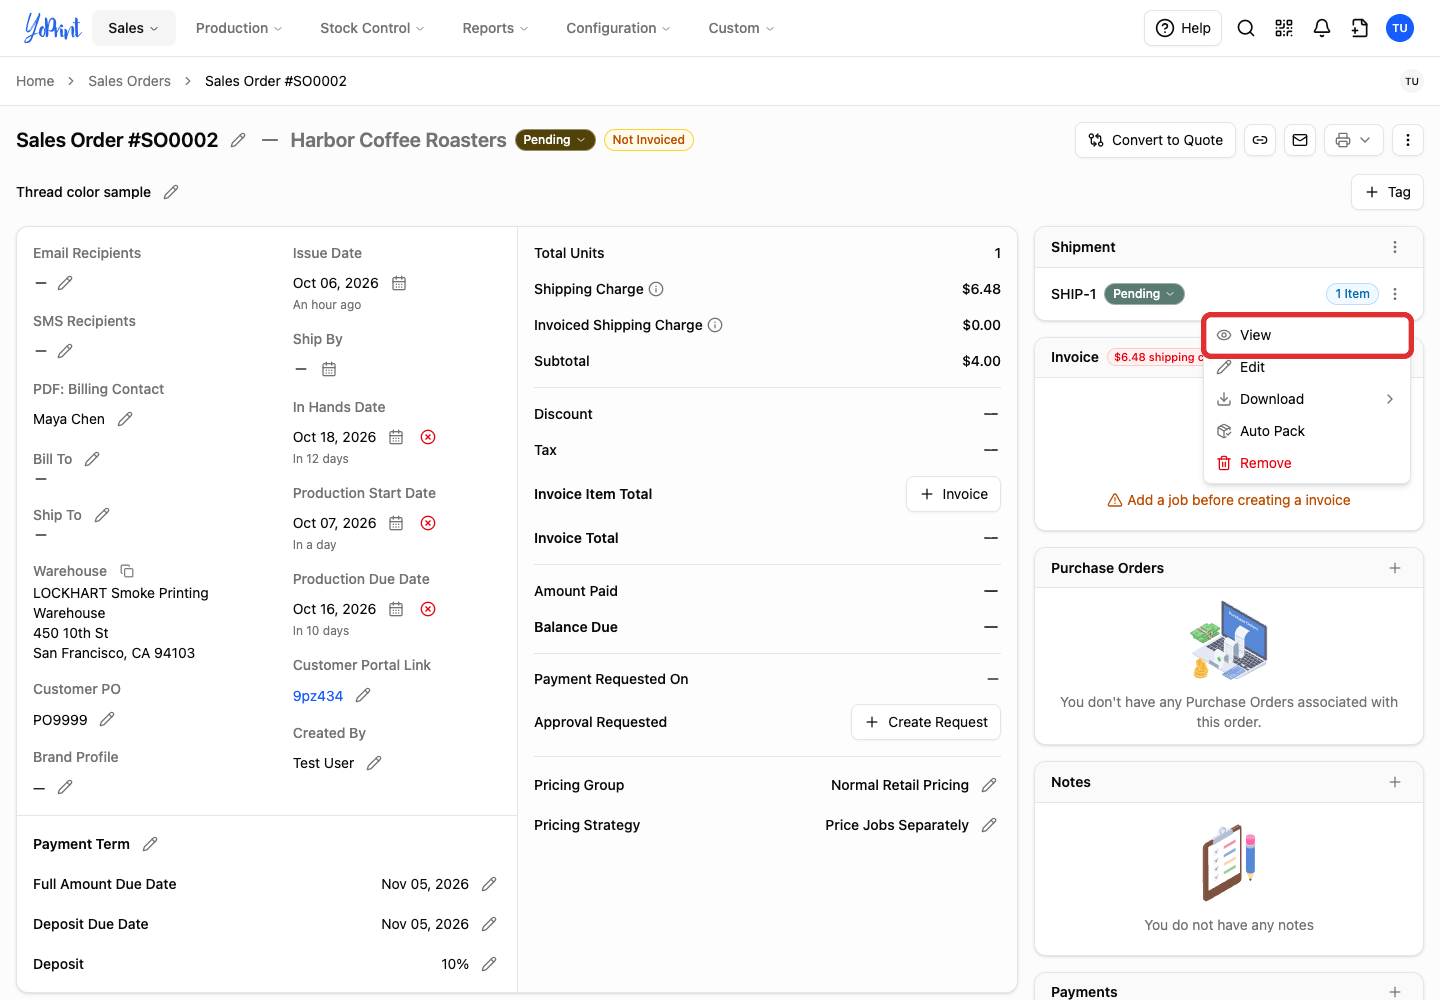This screenshot has width=1440, height=1000.
Task: Select View from shipment menu
Action: 1307,335
